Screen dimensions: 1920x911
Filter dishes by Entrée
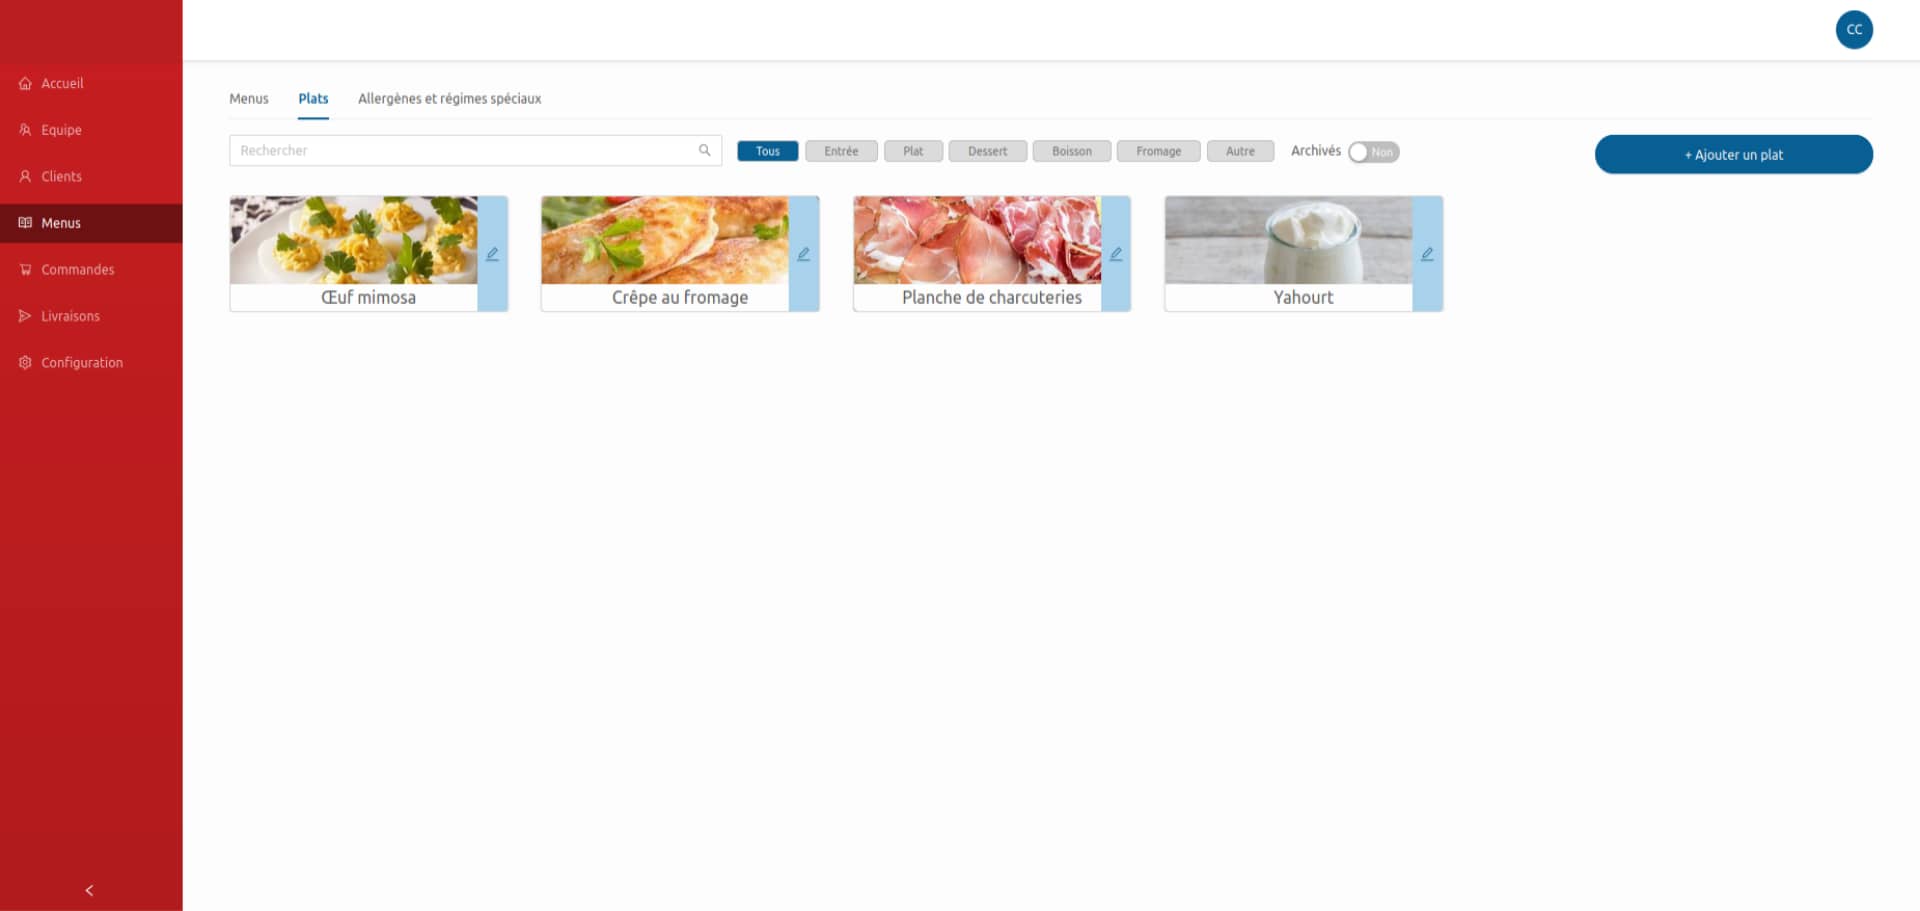(x=841, y=151)
